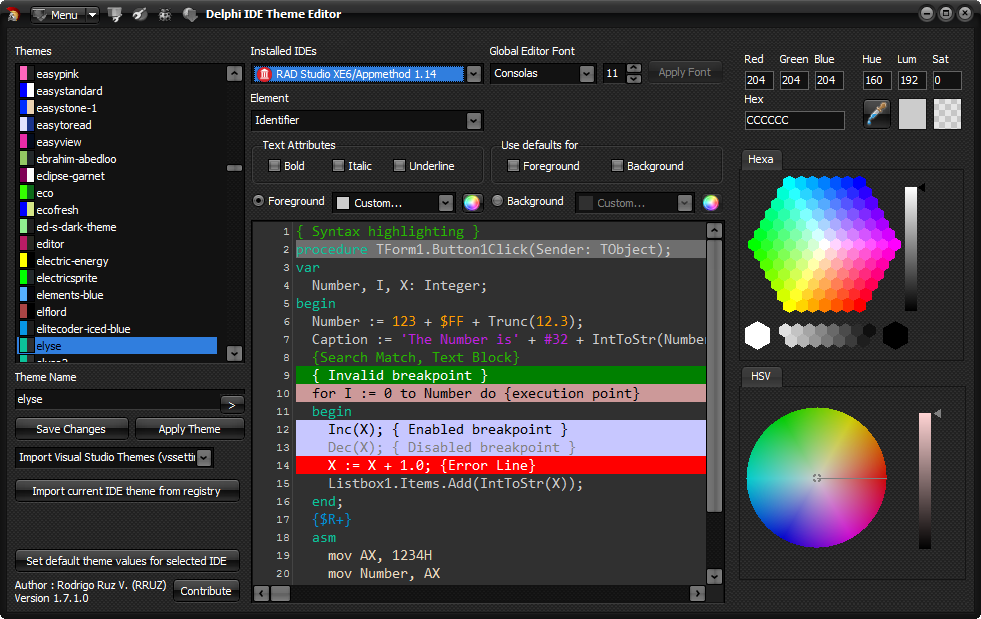Select the Background radio button

click(497, 201)
